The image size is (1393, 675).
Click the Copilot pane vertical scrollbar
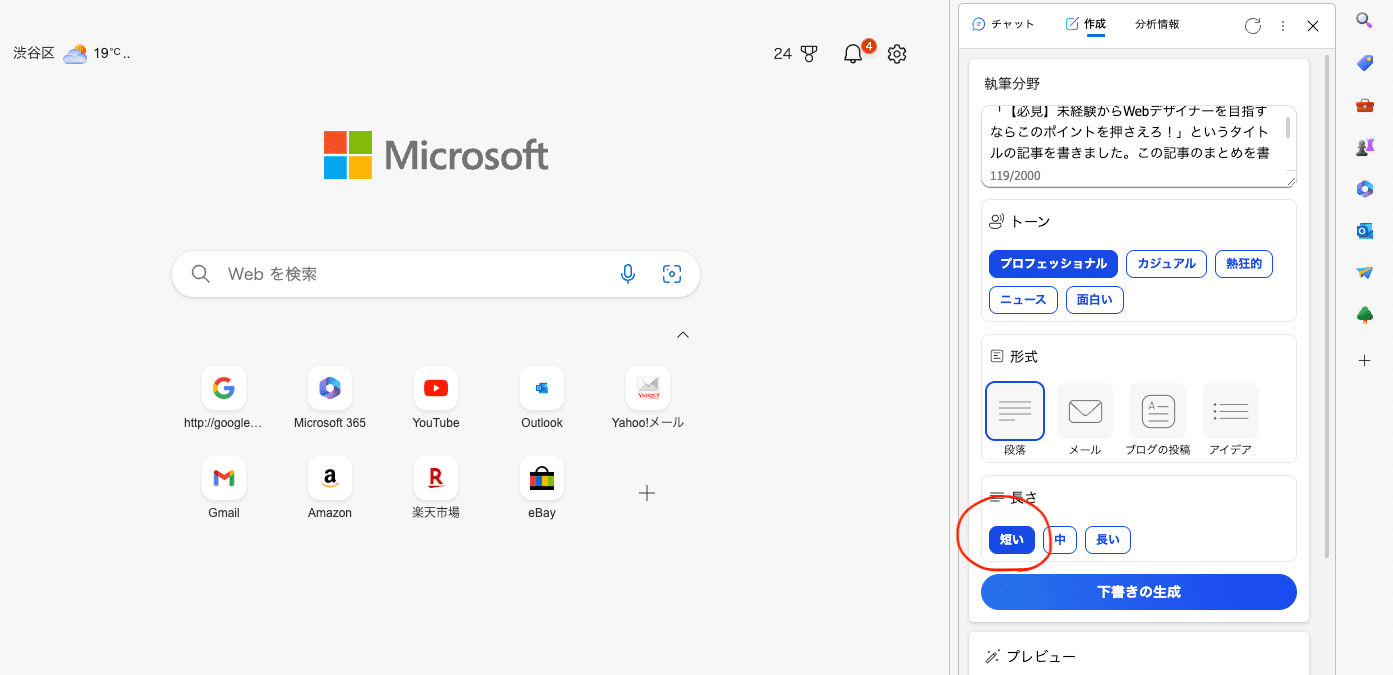(x=1328, y=305)
